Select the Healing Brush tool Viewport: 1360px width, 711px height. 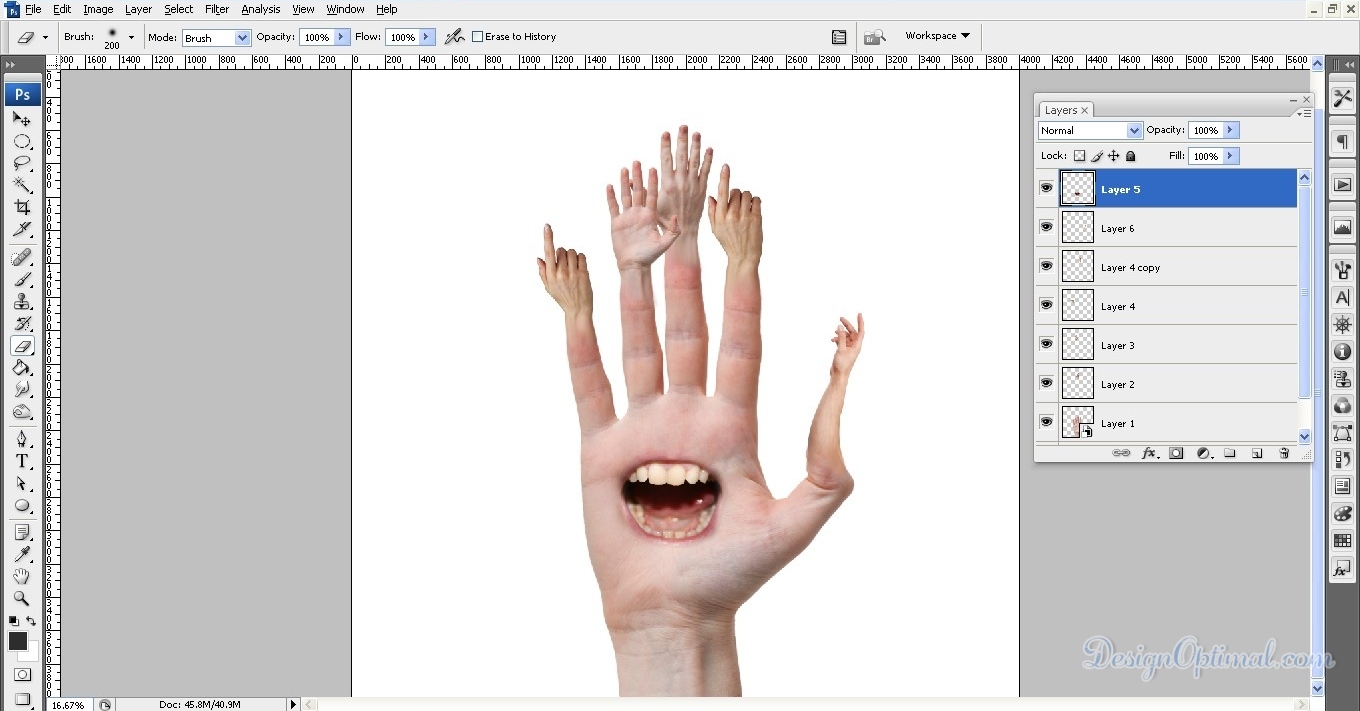point(22,258)
